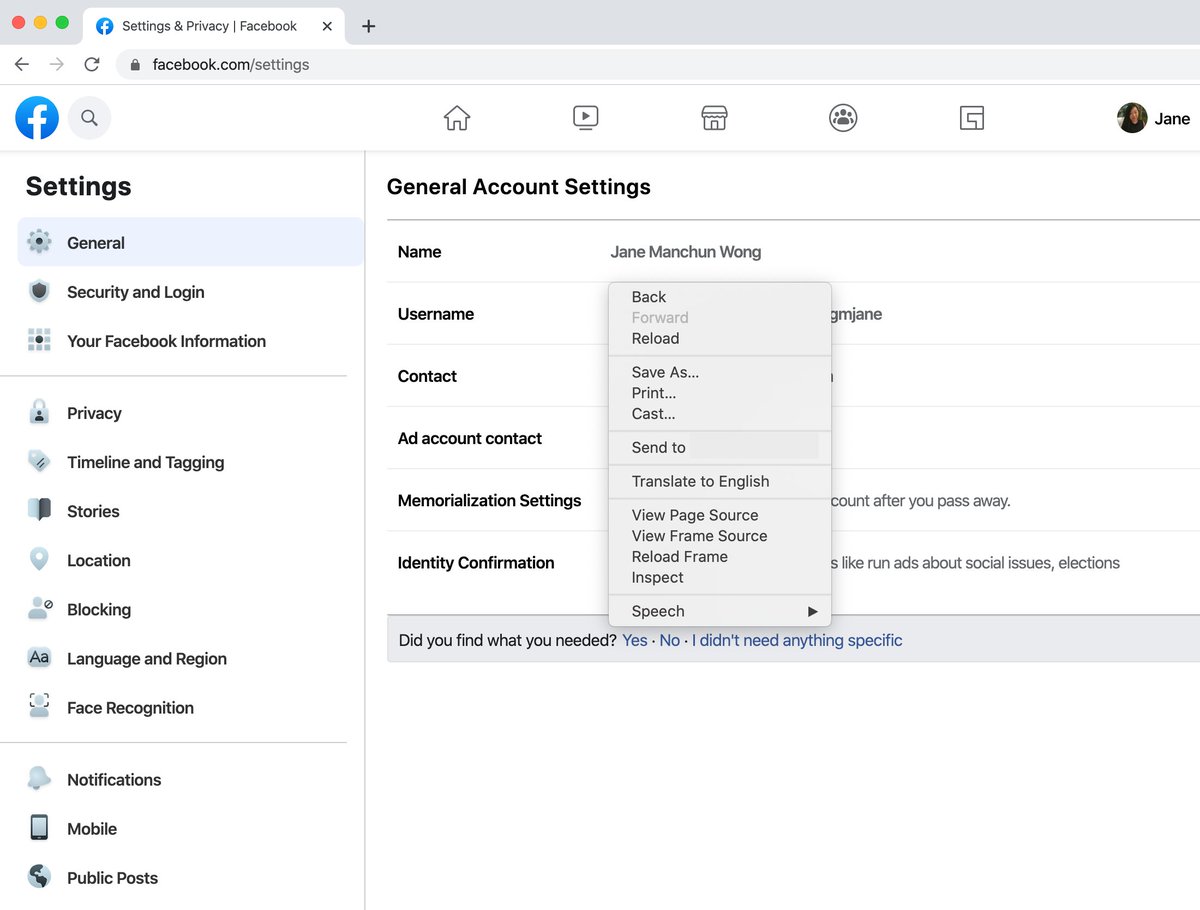Open Security and Login settings
Screen dimensions: 1200x910
(x=190, y=291)
